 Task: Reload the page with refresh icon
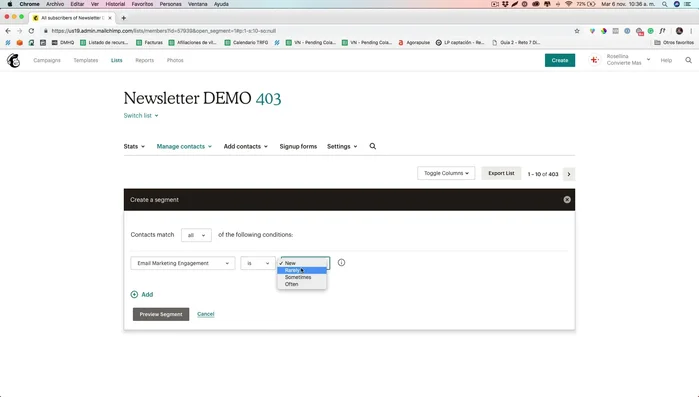(x=31, y=31)
